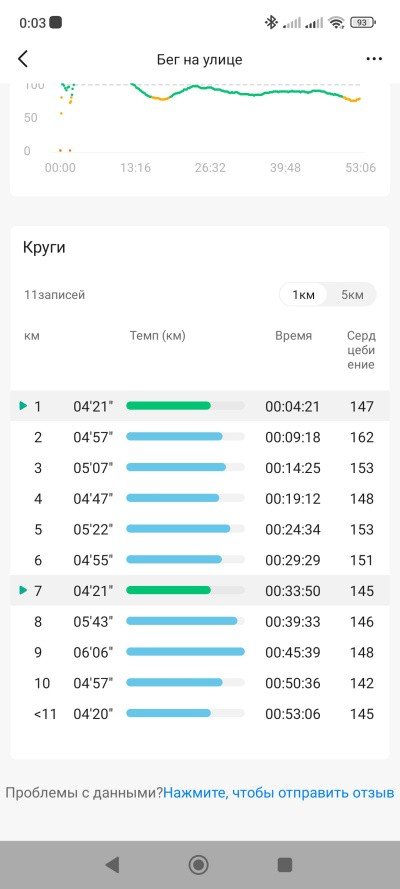Image resolution: width=400 pixels, height=889 pixels.
Task: Tap the Бег на улице title
Action: [x=199, y=60]
